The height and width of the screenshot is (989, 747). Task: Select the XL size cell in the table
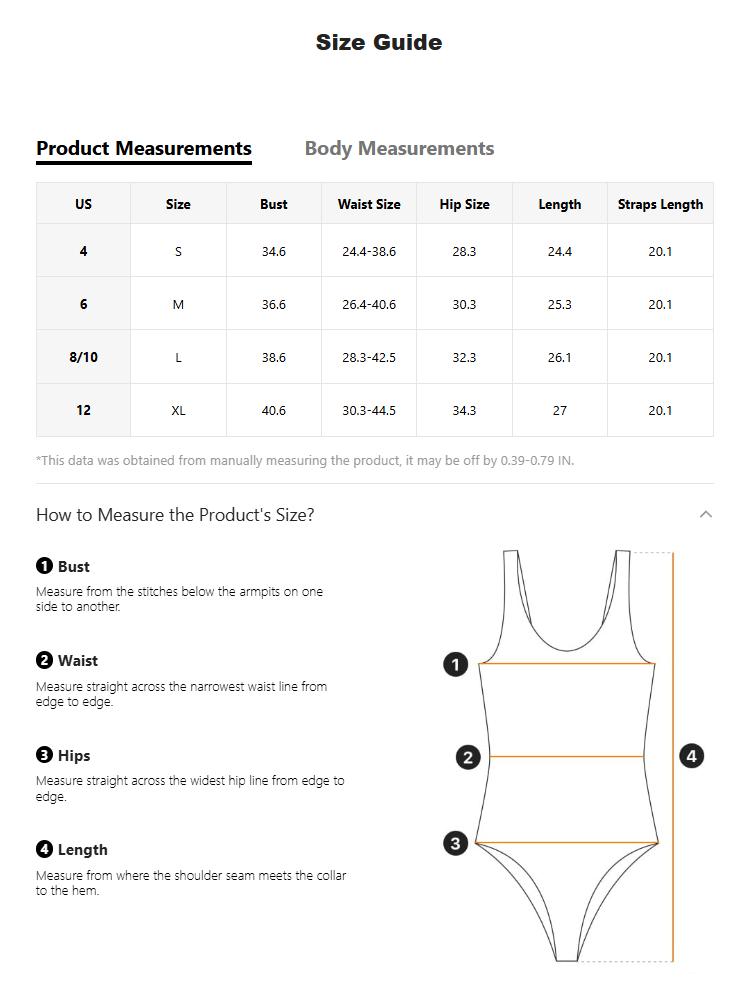point(178,410)
